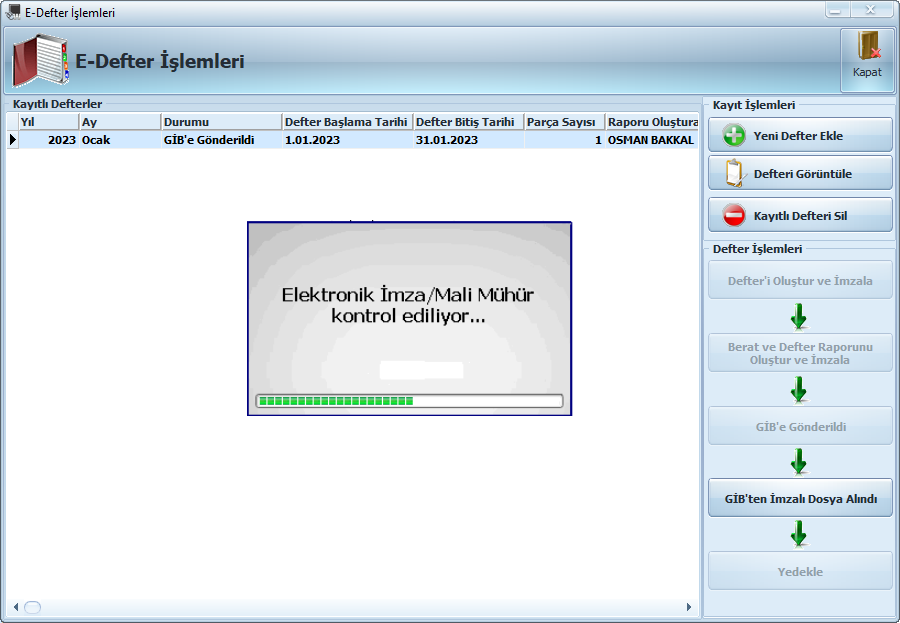Minimize the E-Defter İşlemleri window
This screenshot has height=623, width=900.
(836, 10)
